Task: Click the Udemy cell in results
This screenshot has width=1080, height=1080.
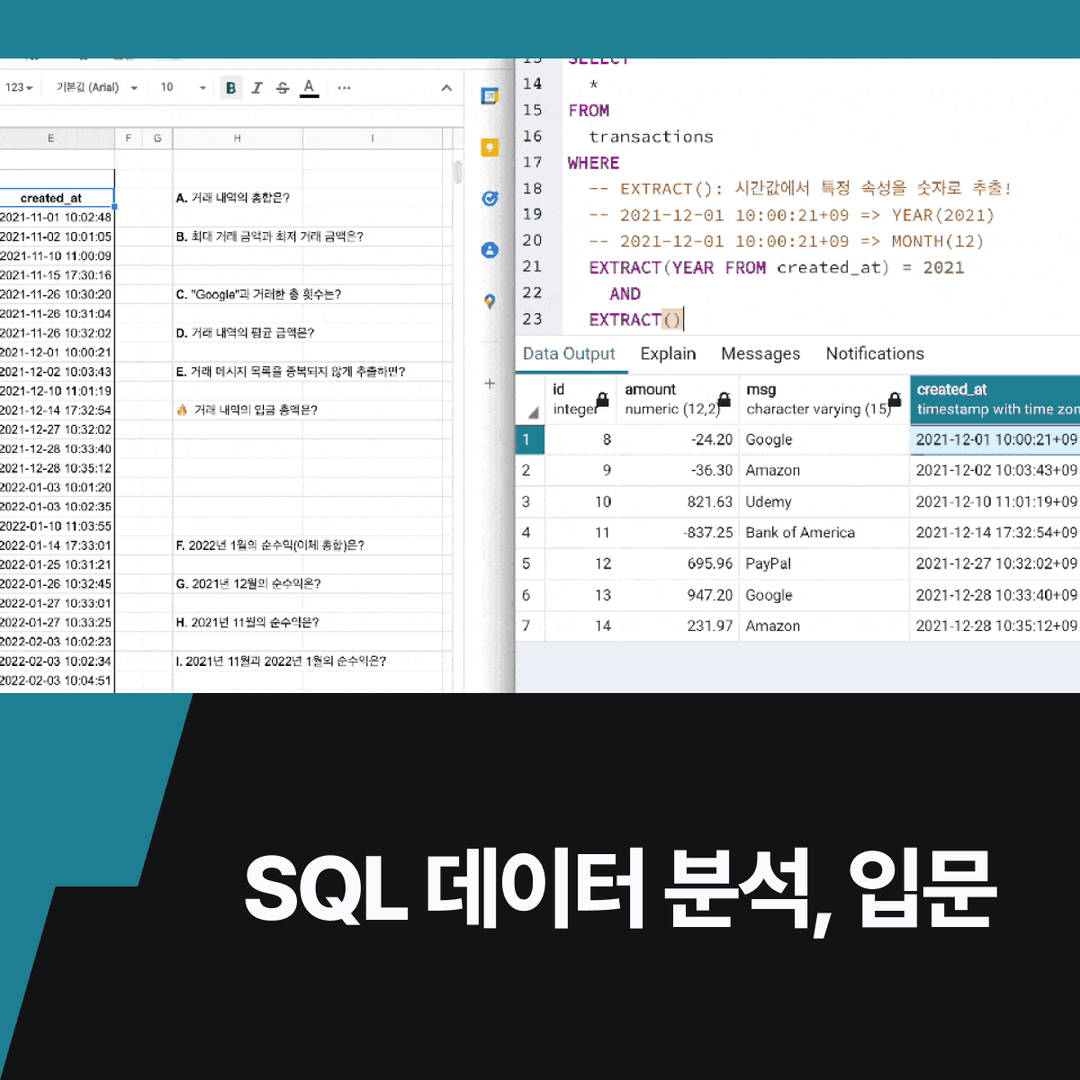Action: (824, 501)
